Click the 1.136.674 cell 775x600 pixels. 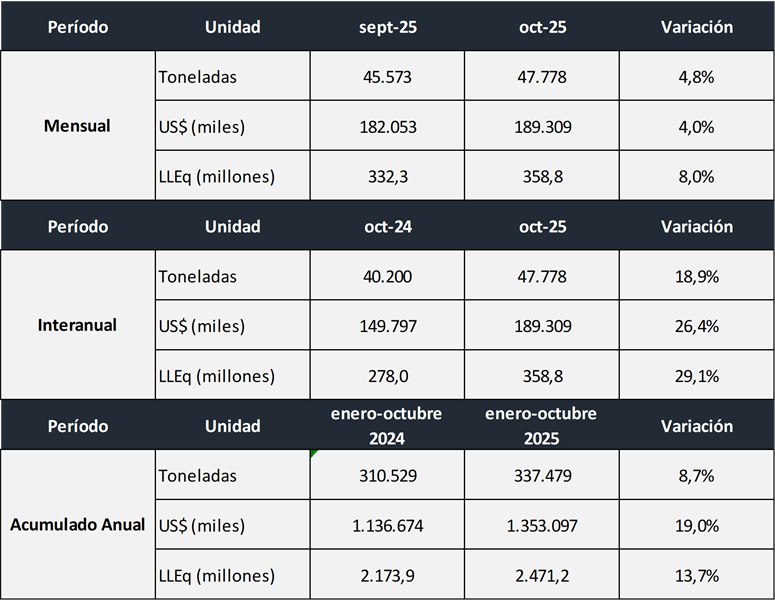[387, 526]
